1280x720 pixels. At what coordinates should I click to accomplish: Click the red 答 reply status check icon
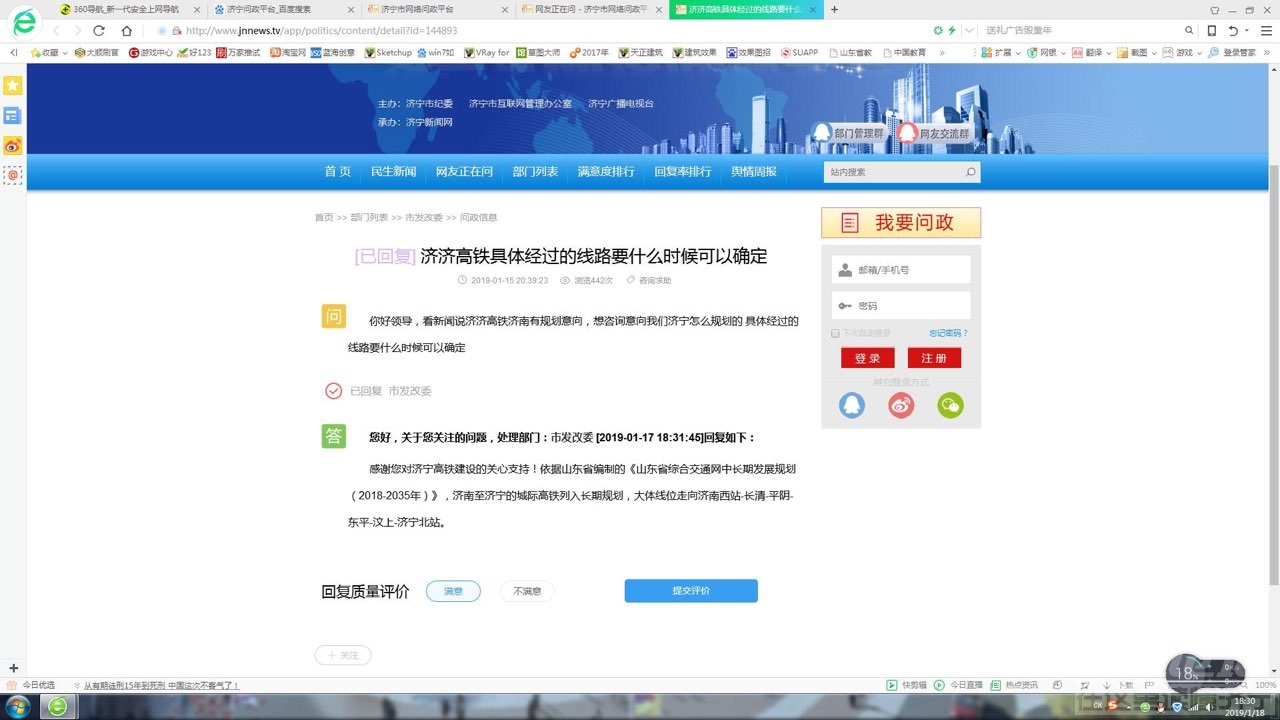point(334,390)
